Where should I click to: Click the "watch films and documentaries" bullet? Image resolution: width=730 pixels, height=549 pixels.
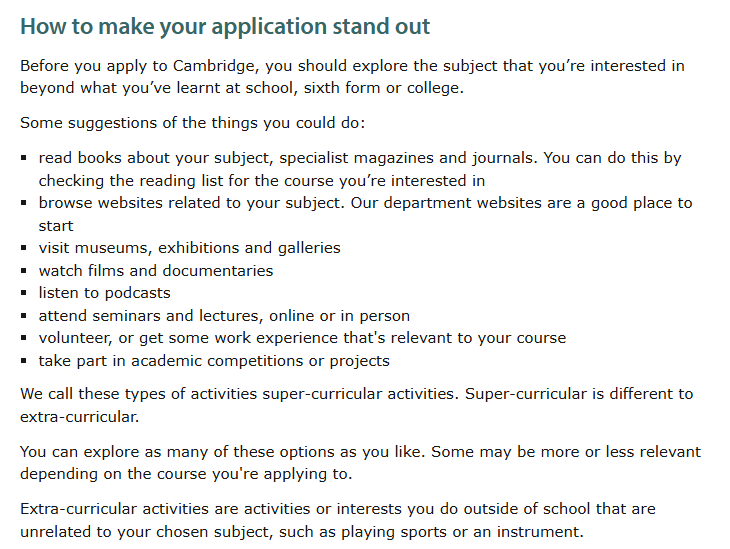click(x=155, y=270)
